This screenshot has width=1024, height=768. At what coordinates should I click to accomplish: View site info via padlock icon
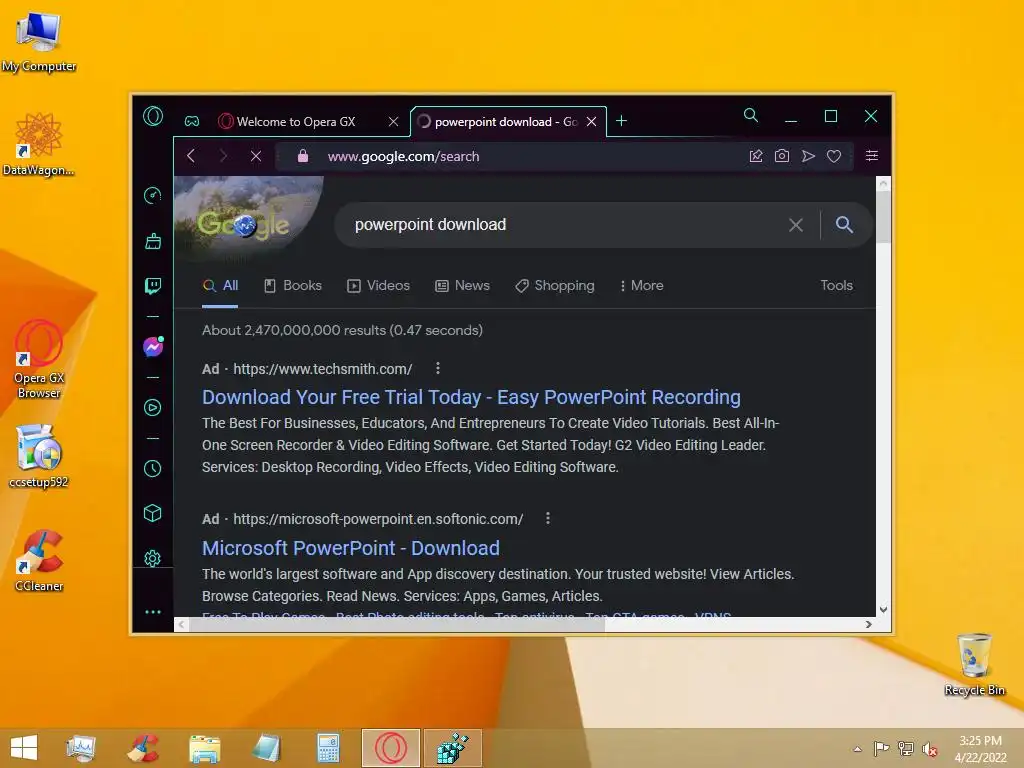pos(302,155)
